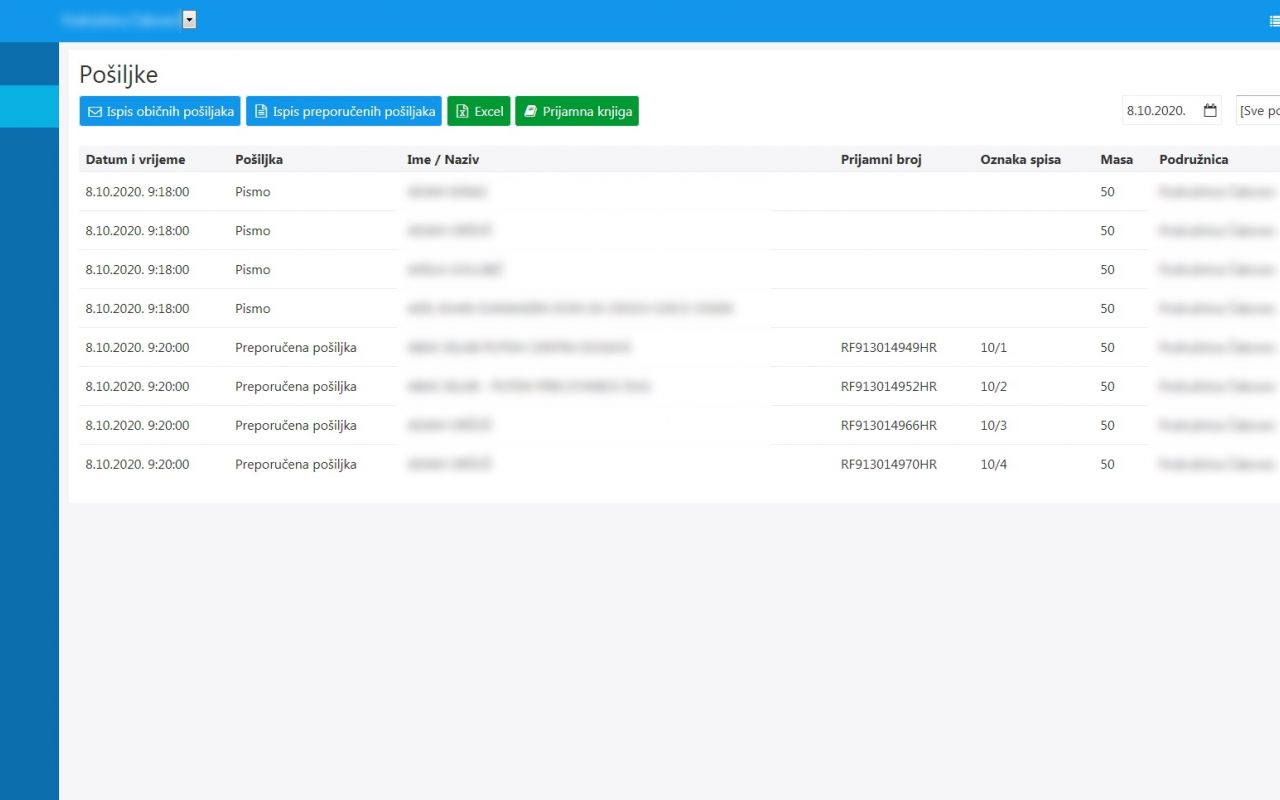Click the 'Oznaka spisa' column header
Screen dimensions: 1280x800
tap(1020, 160)
